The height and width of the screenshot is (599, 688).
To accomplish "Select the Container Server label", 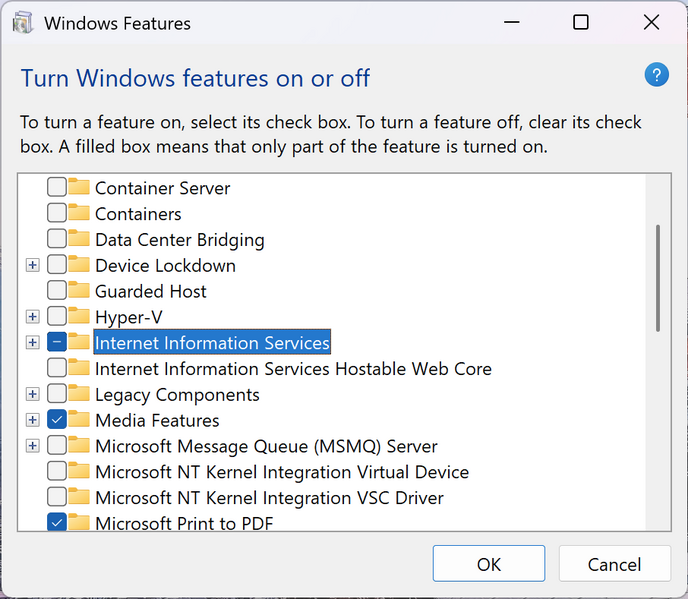I will click(162, 188).
